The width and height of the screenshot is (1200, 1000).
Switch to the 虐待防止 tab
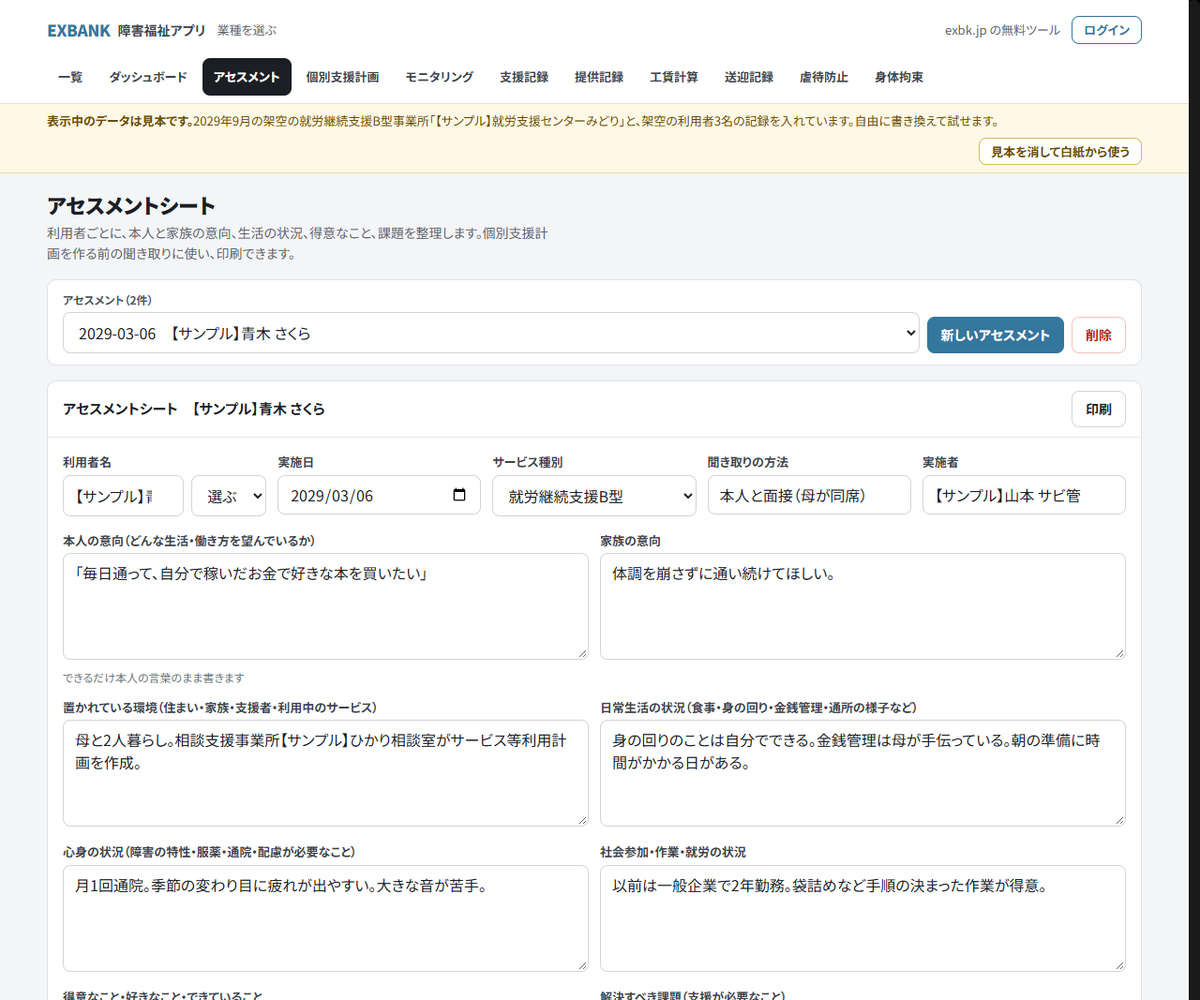tap(824, 77)
